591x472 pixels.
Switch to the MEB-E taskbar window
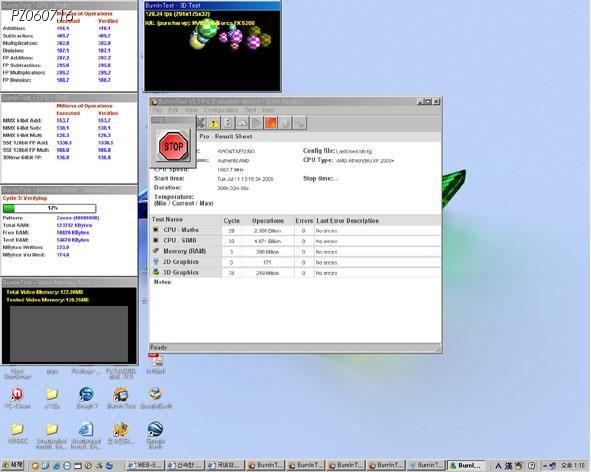tap(145, 465)
